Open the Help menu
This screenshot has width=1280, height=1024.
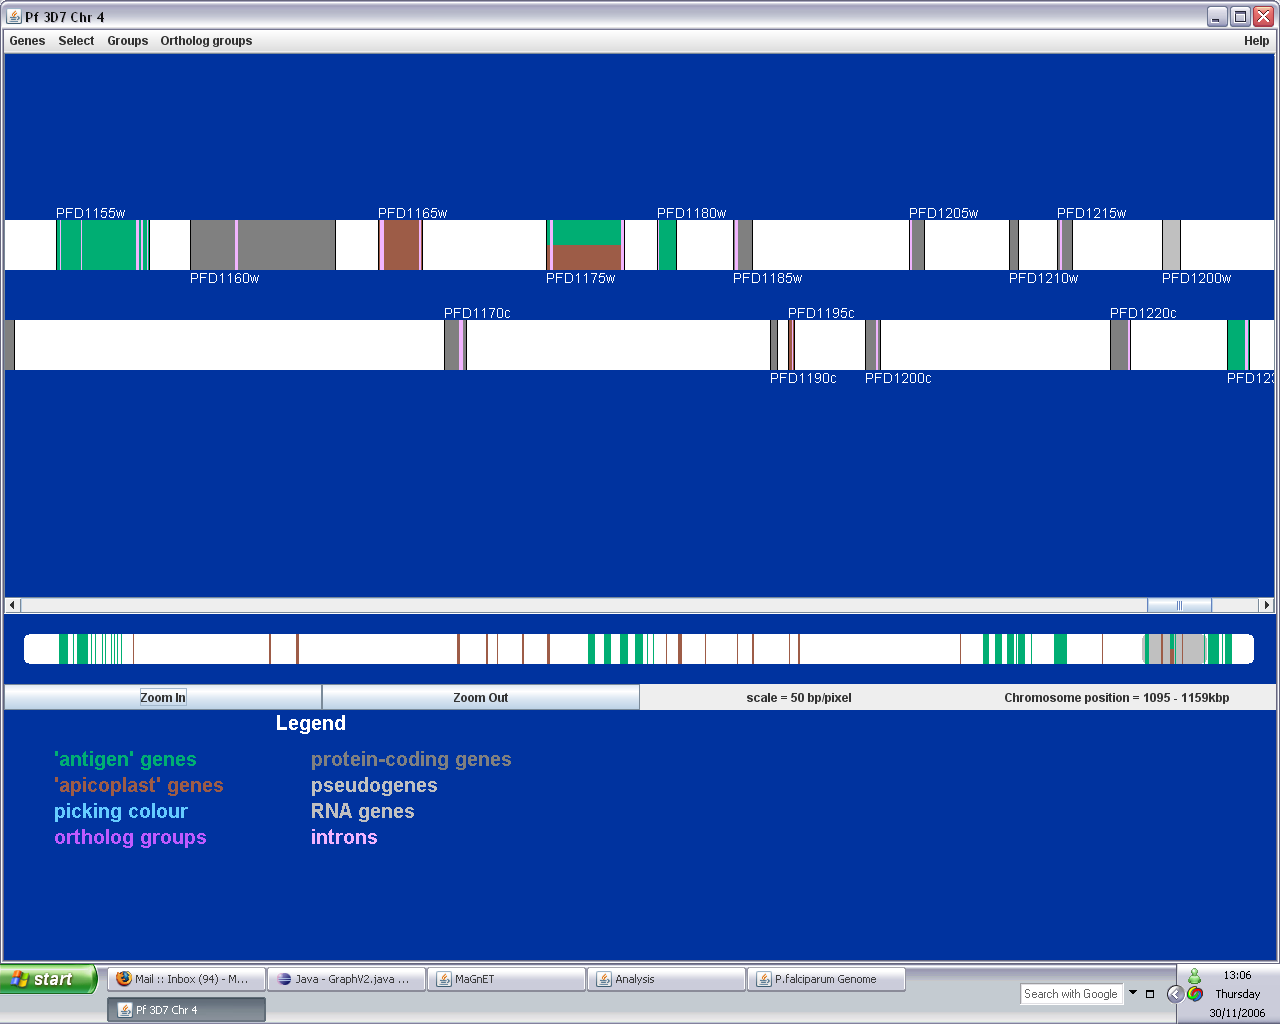[x=1256, y=41]
